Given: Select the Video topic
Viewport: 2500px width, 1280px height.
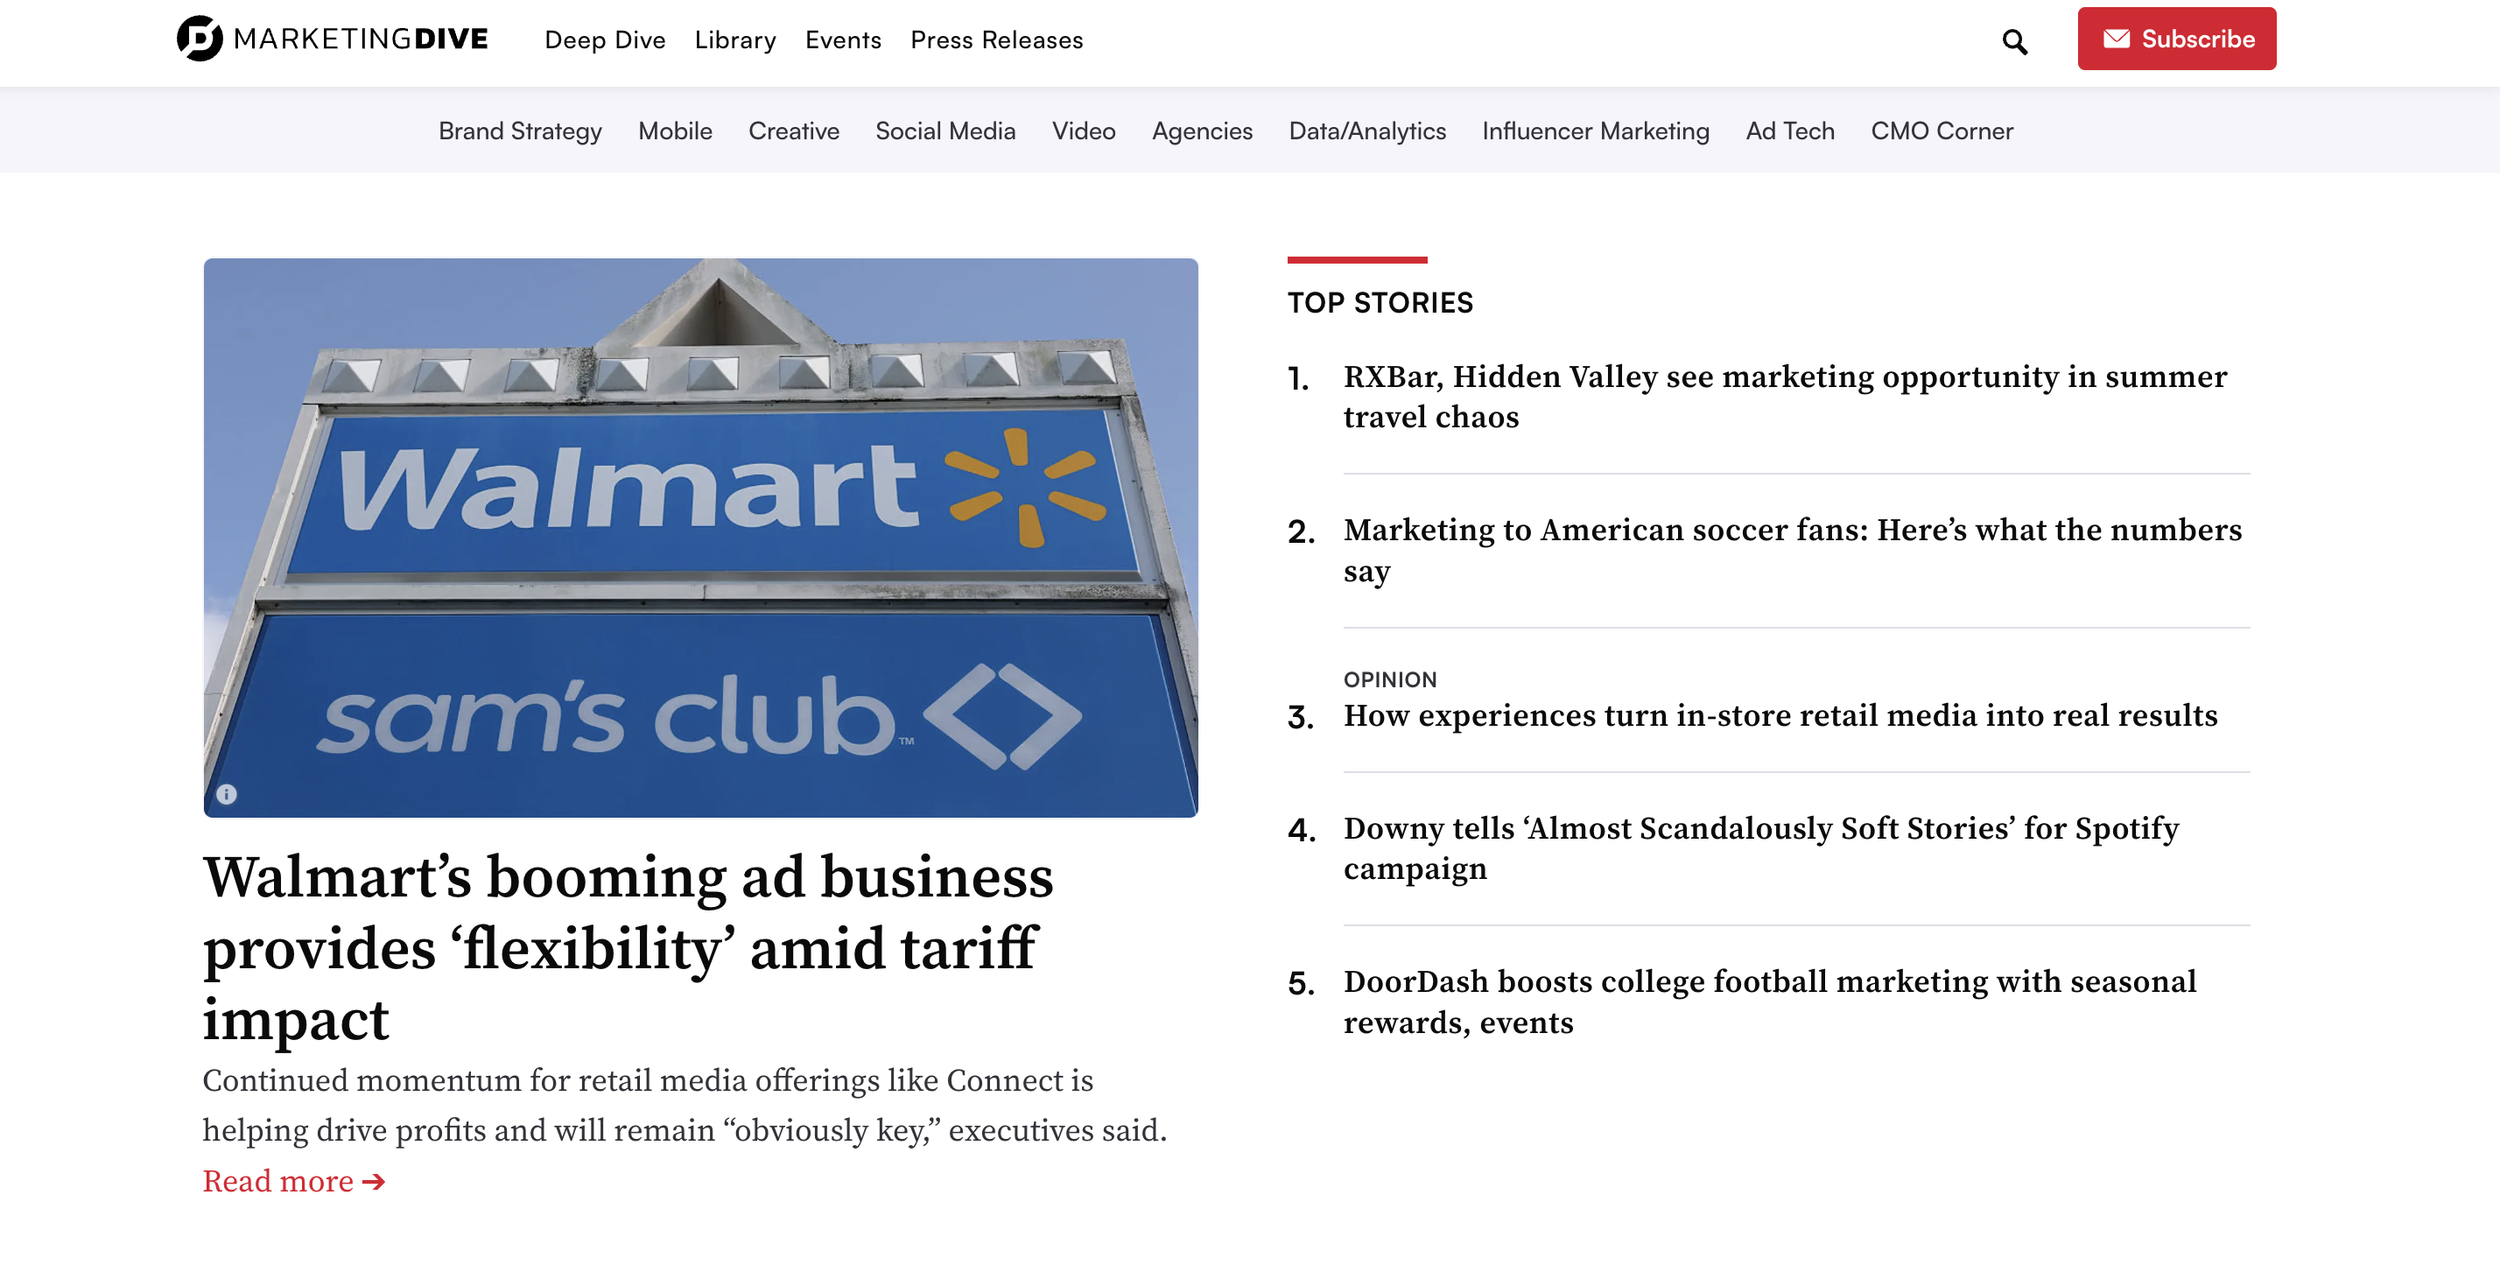Looking at the screenshot, I should [x=1083, y=131].
